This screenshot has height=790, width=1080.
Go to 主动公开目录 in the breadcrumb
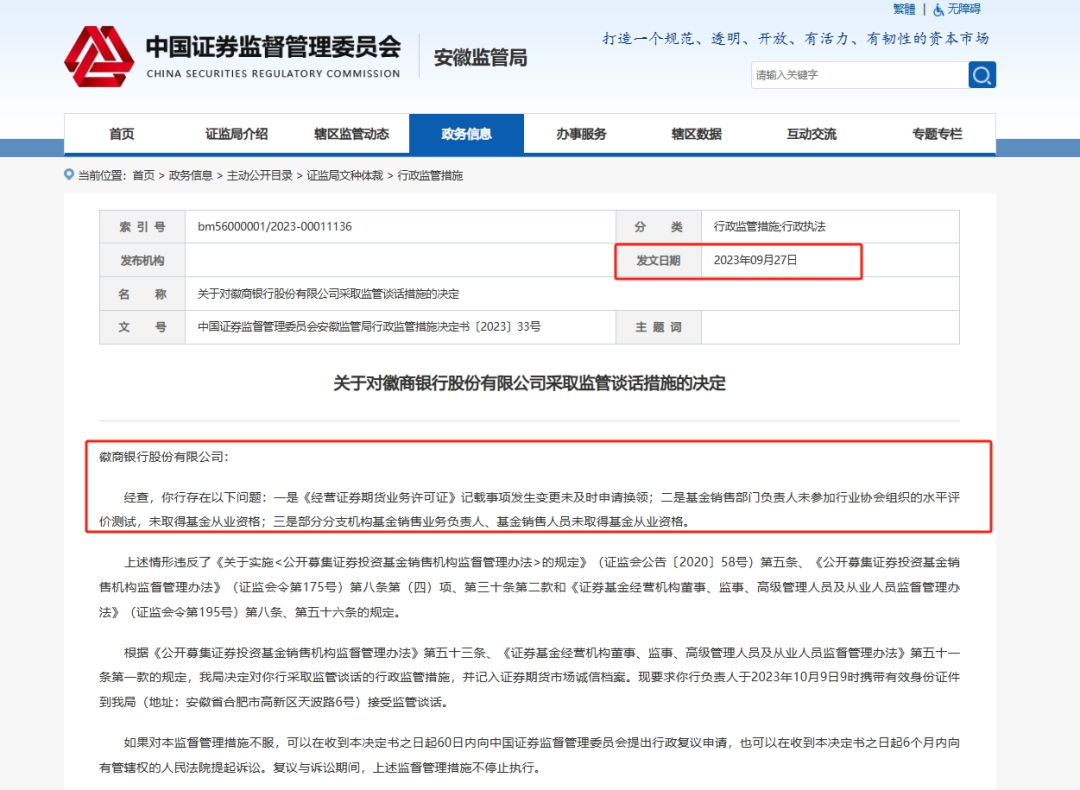pyautogui.click(x=260, y=176)
